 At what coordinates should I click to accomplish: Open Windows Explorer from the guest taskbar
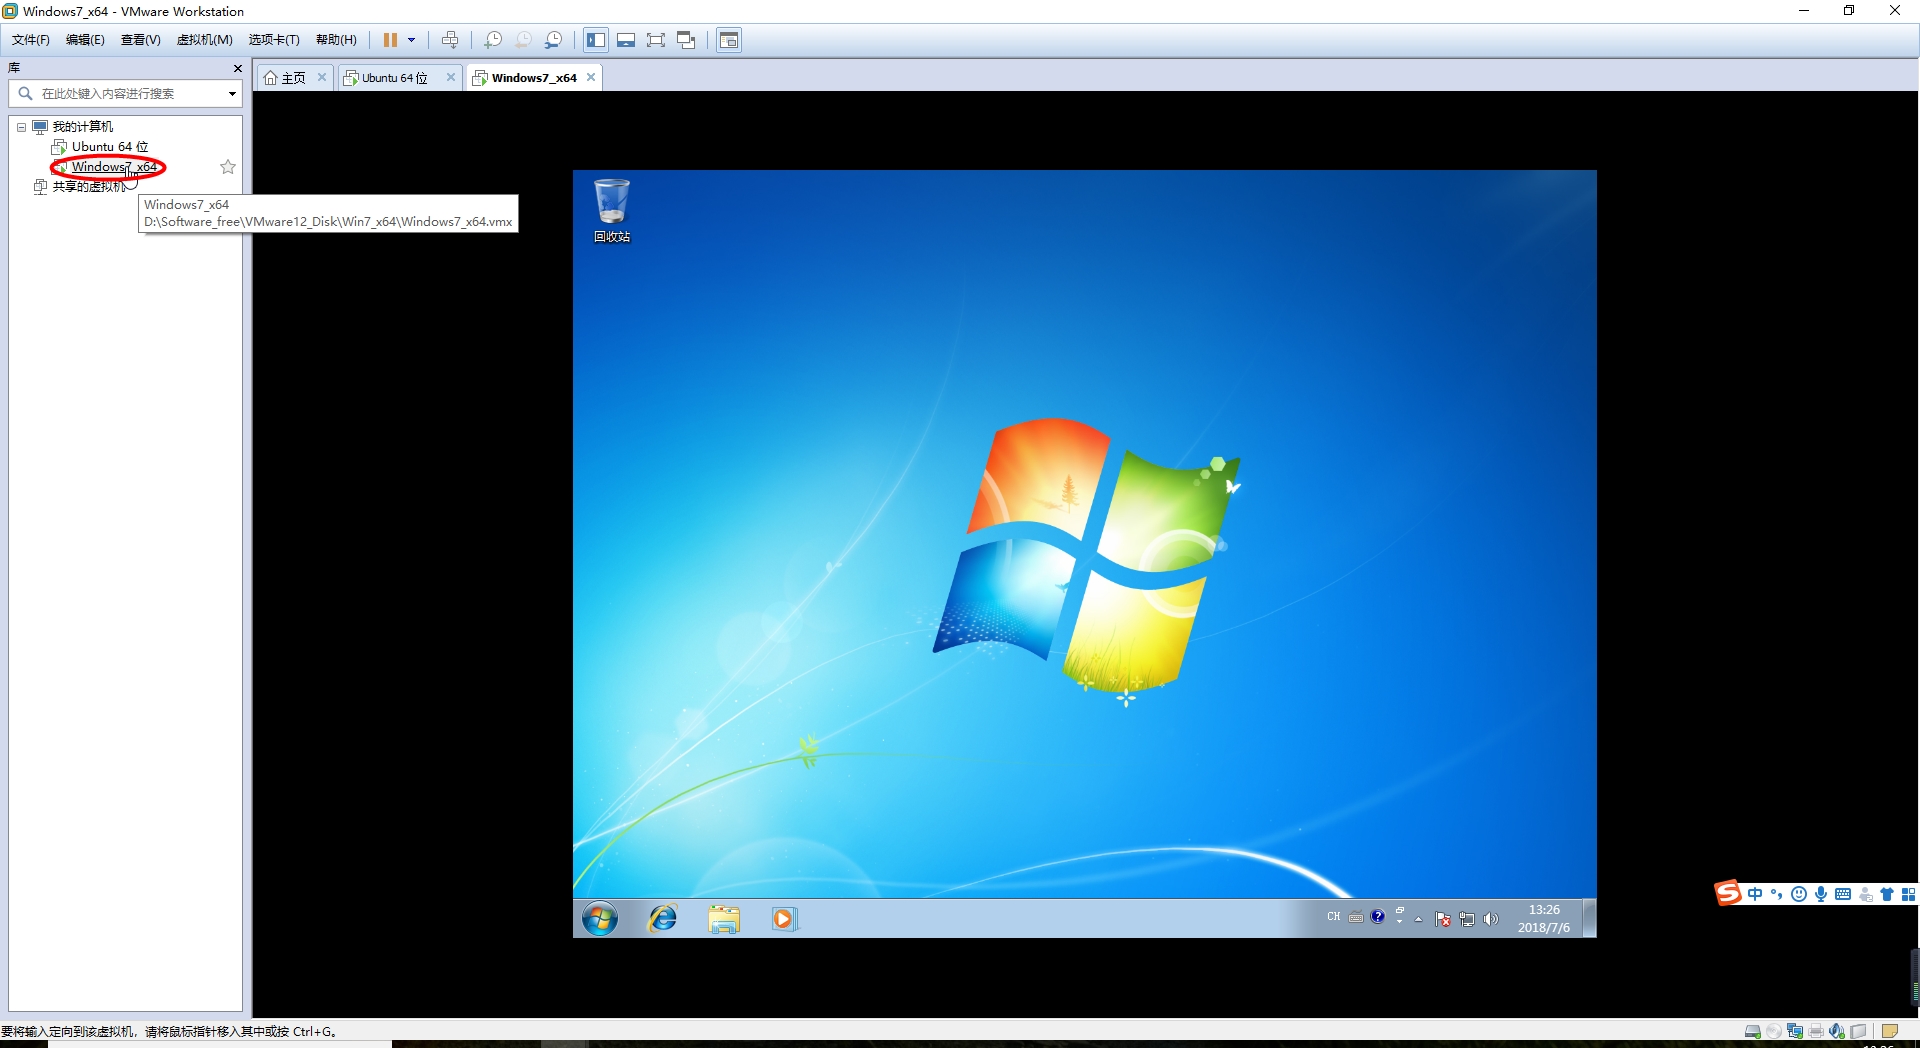724,918
